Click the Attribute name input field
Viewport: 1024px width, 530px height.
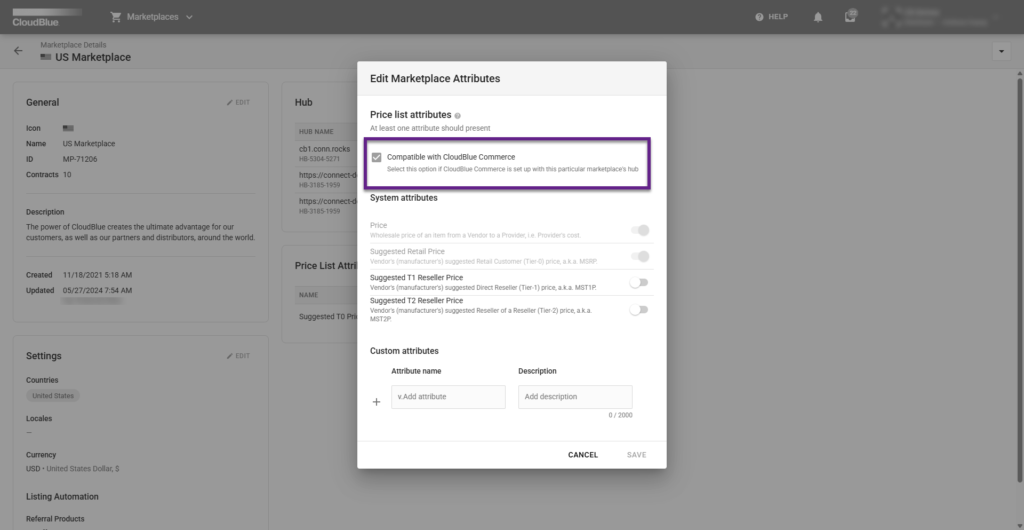pyautogui.click(x=448, y=397)
